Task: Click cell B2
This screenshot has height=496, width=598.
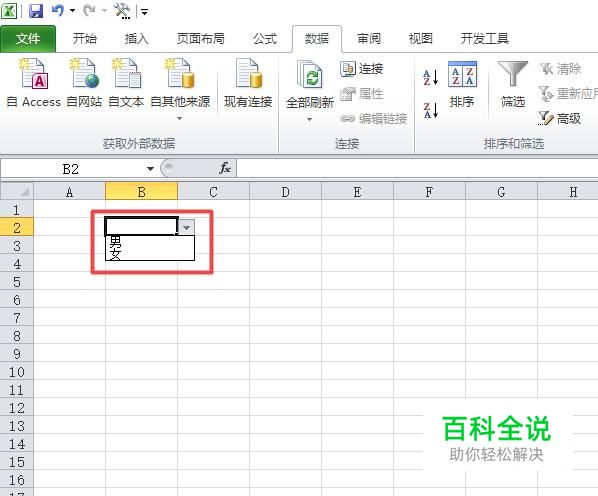Action: coord(141,226)
